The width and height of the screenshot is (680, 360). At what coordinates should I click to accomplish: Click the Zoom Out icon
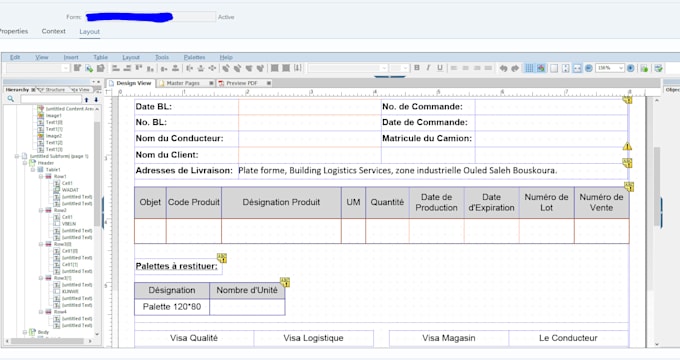pos(588,68)
